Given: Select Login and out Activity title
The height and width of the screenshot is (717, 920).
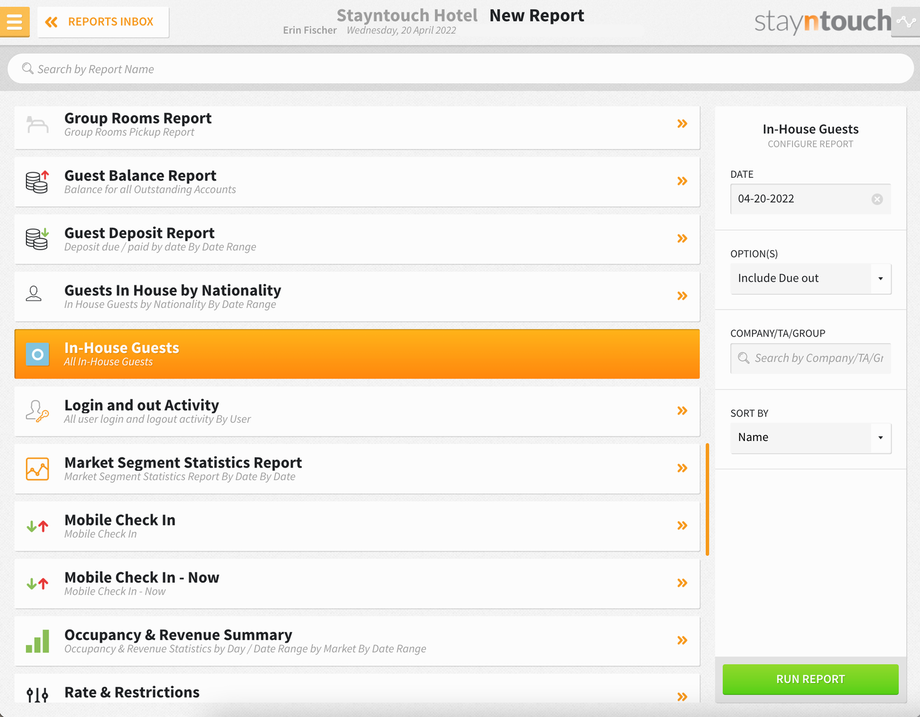Looking at the screenshot, I should [x=141, y=405].
